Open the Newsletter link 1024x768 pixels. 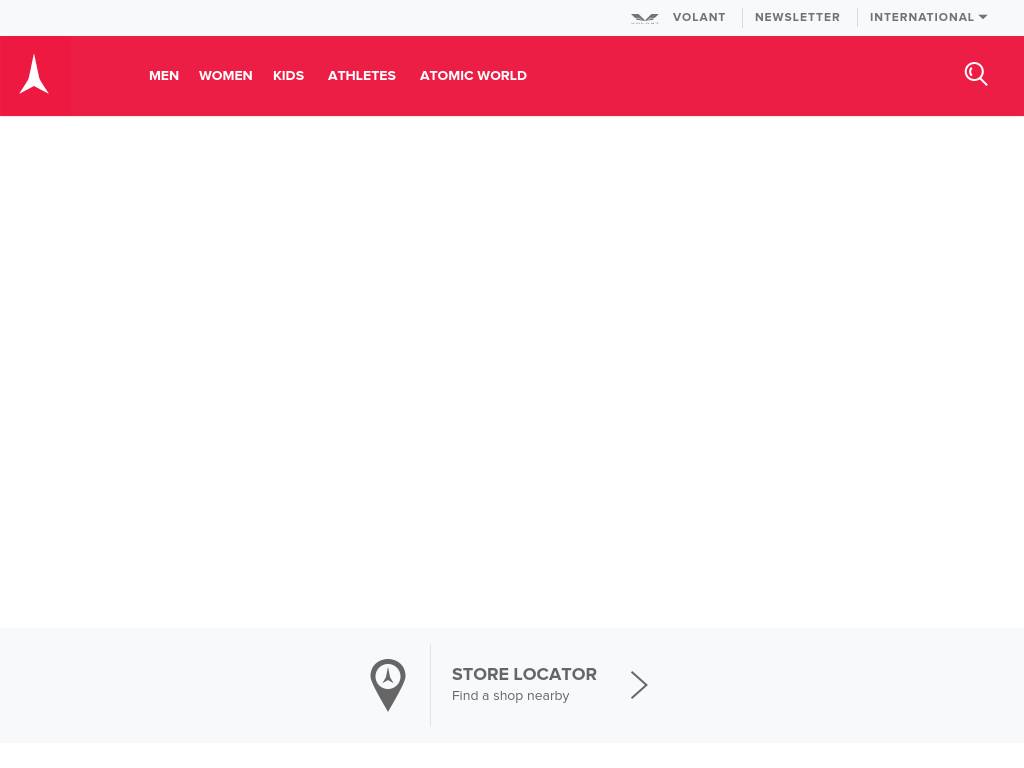pos(797,17)
